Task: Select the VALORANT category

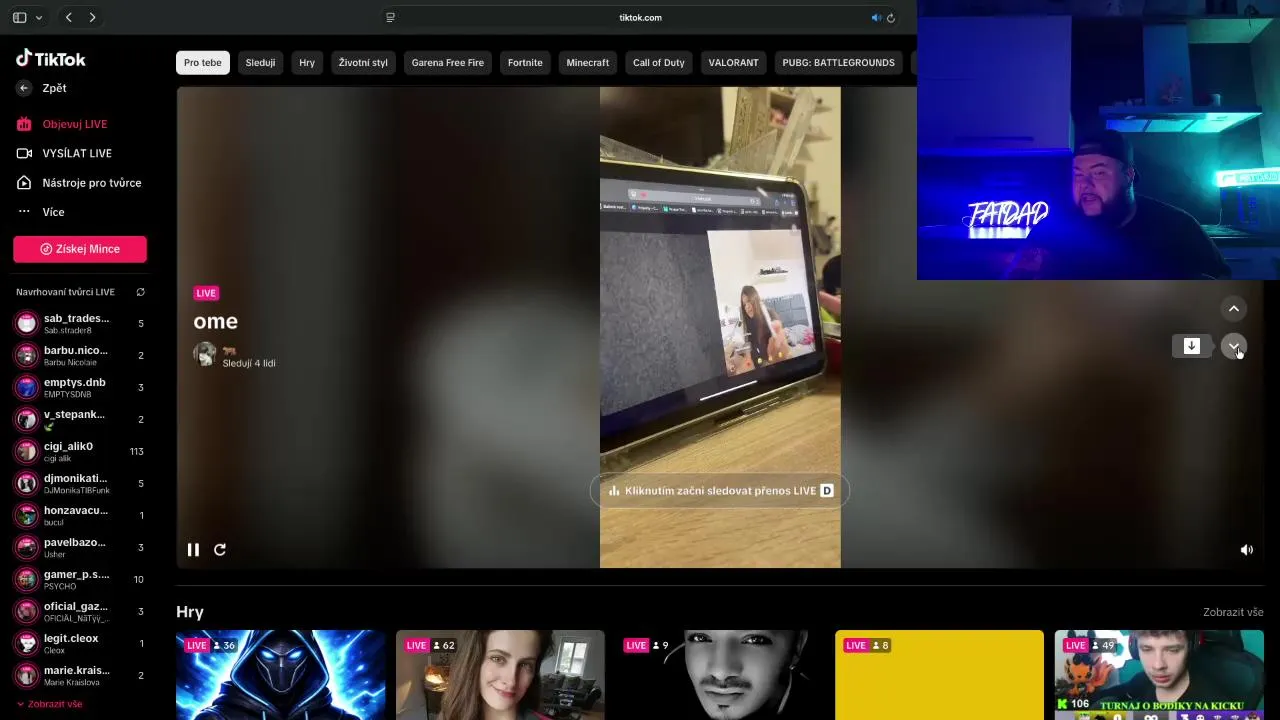Action: click(734, 62)
